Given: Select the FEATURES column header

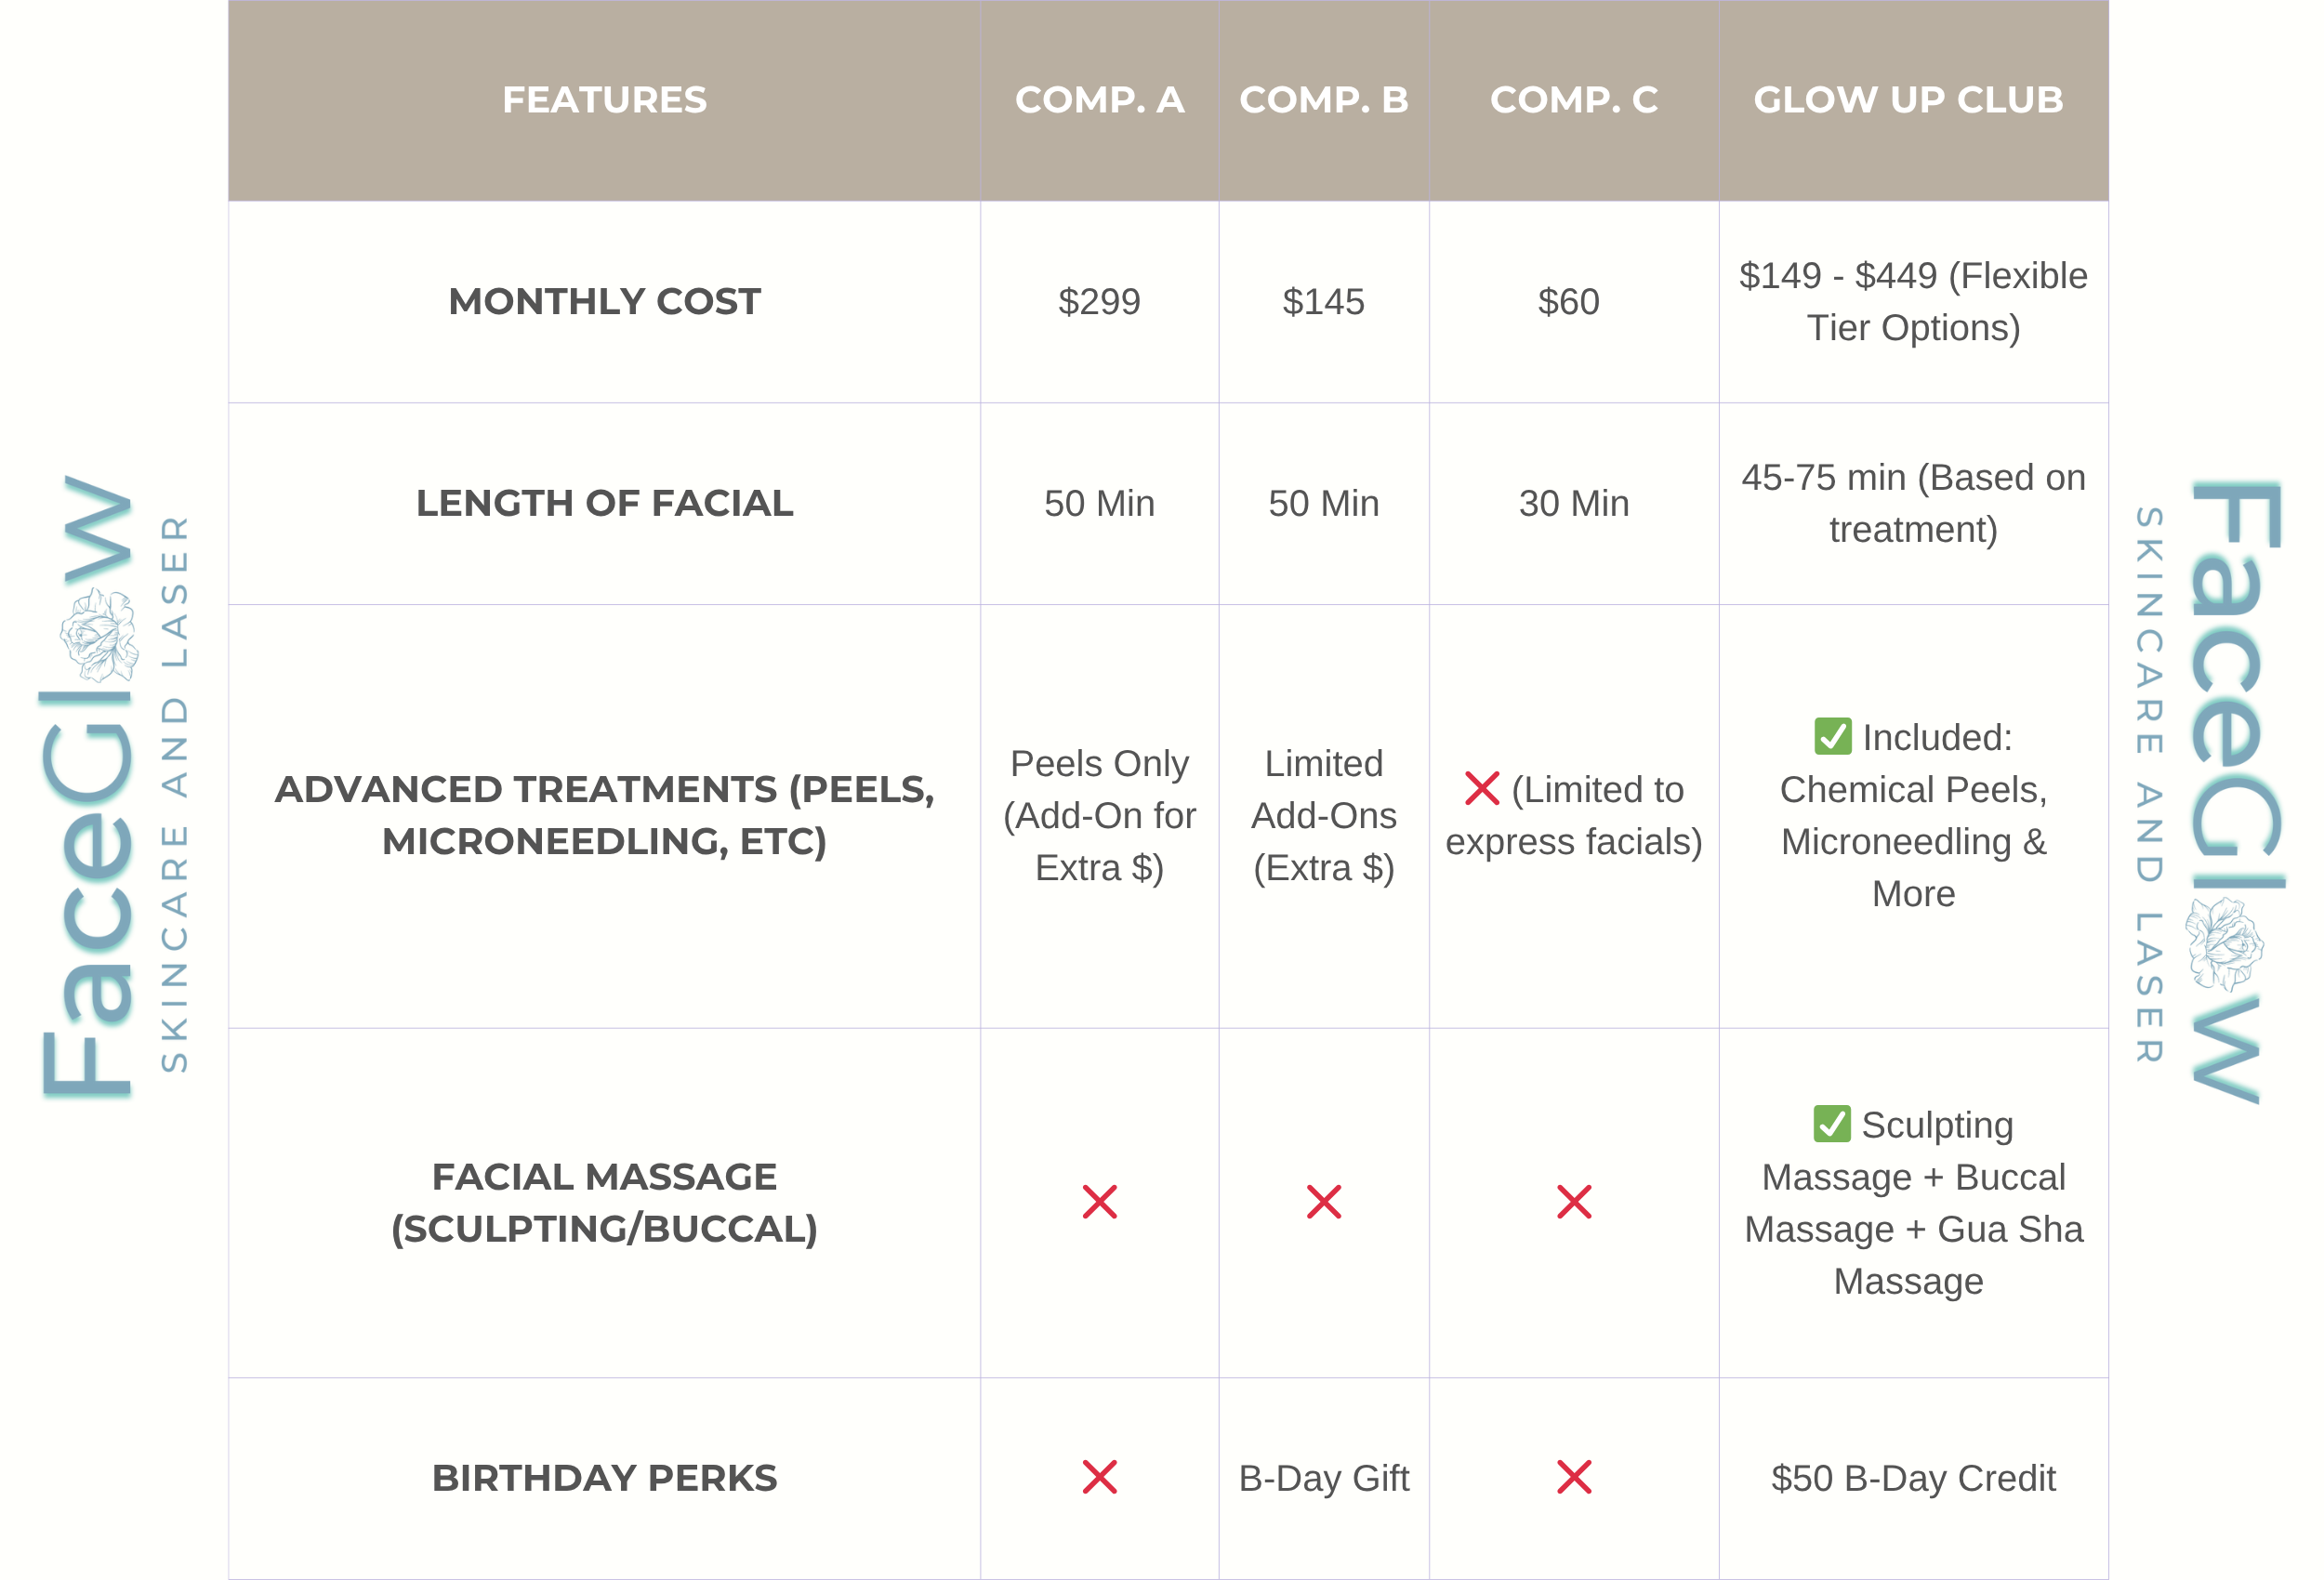Looking at the screenshot, I should tap(604, 99).
